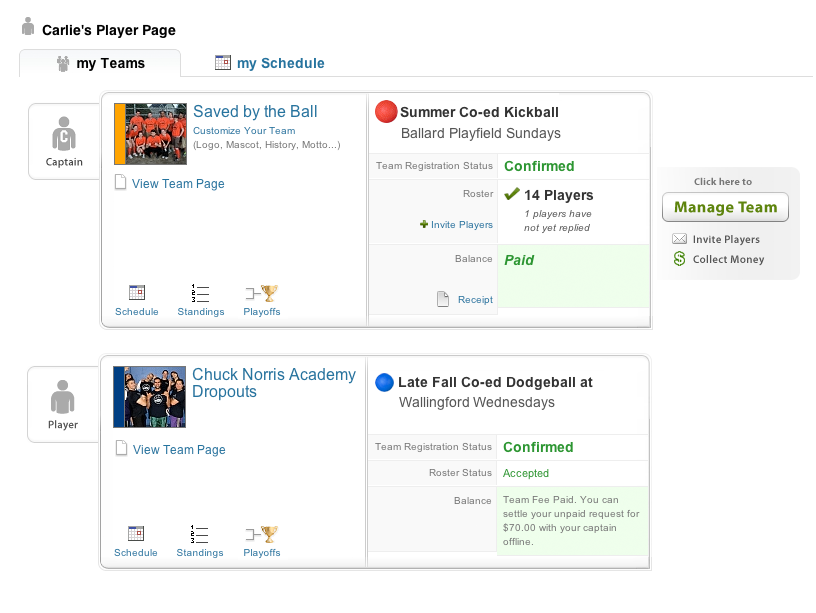
Task: Open Schedule icon for Chuck Norris Academy Dropouts
Action: tap(136, 534)
